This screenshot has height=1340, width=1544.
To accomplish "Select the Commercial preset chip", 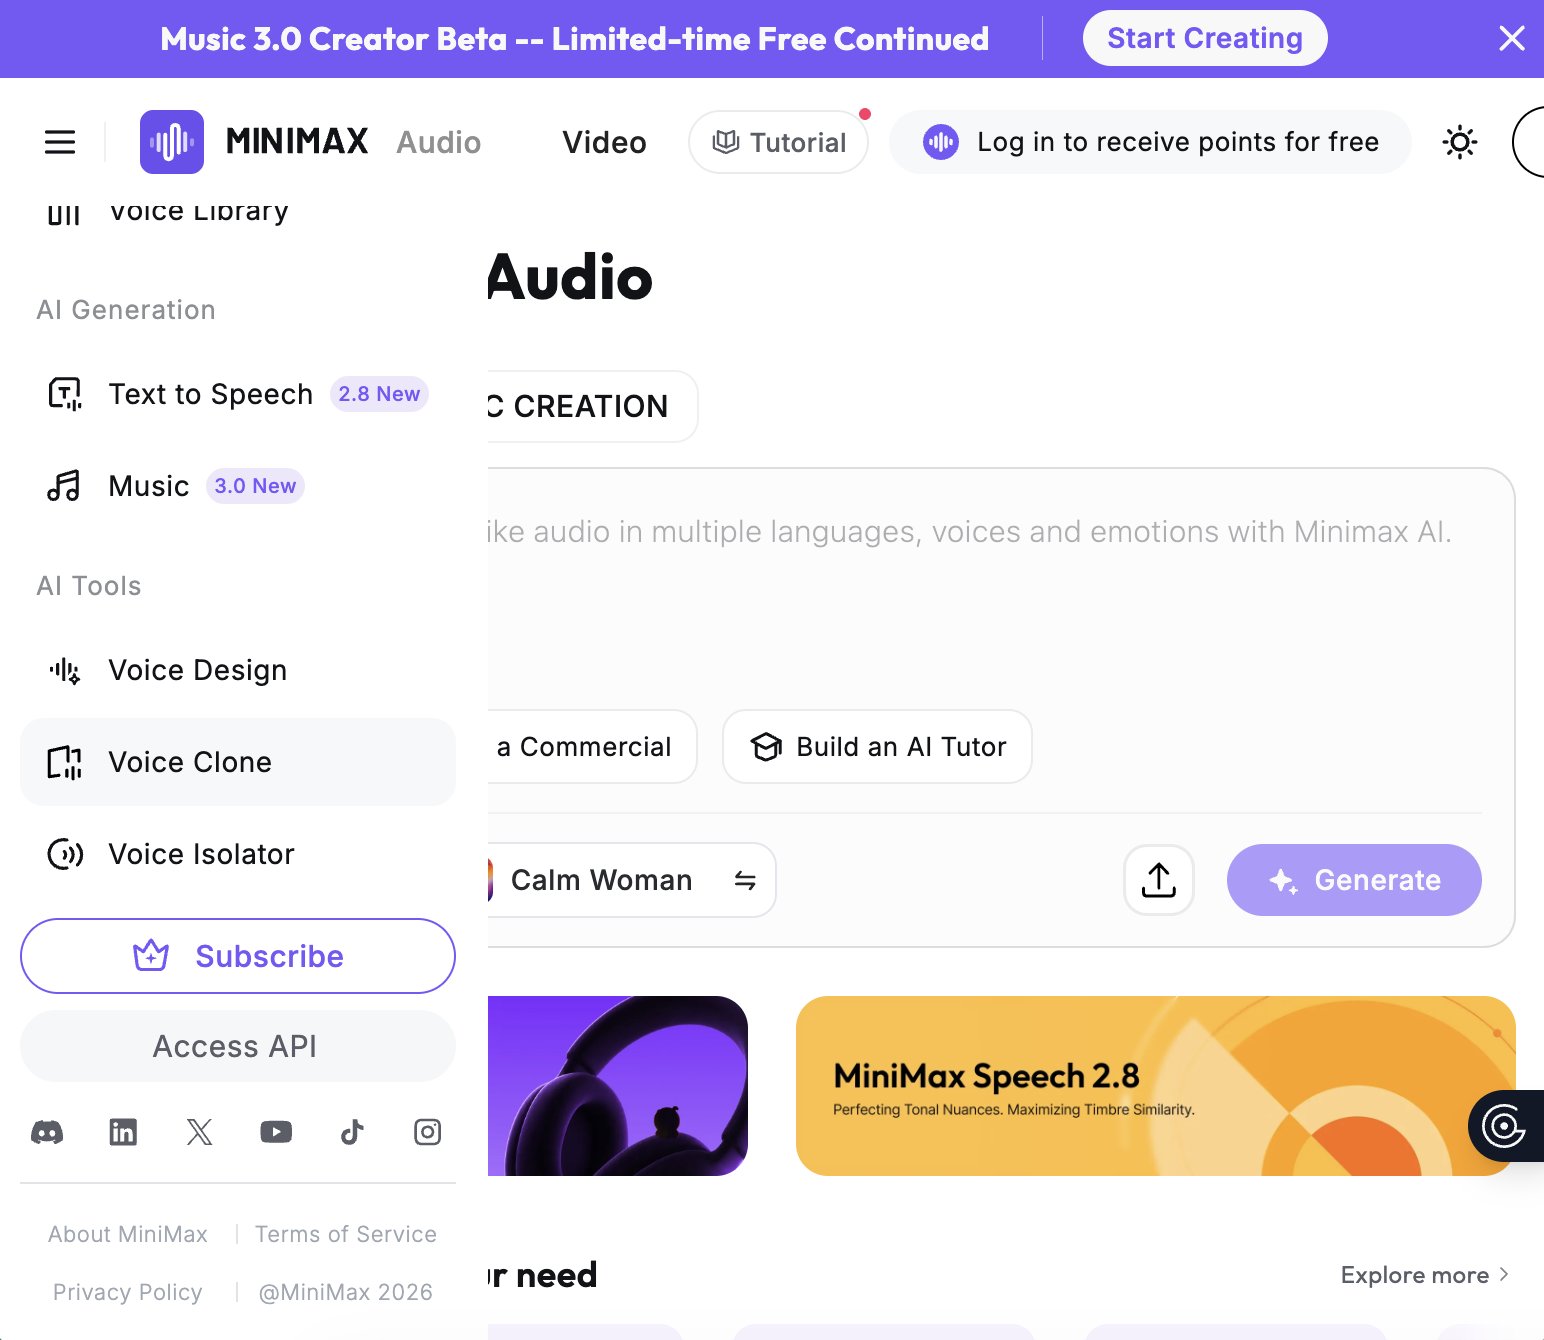I will pos(592,747).
